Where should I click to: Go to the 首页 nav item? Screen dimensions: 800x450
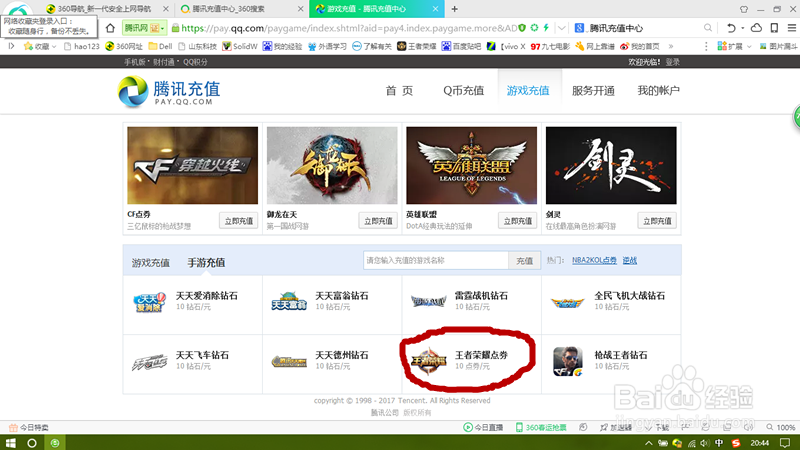coord(399,91)
